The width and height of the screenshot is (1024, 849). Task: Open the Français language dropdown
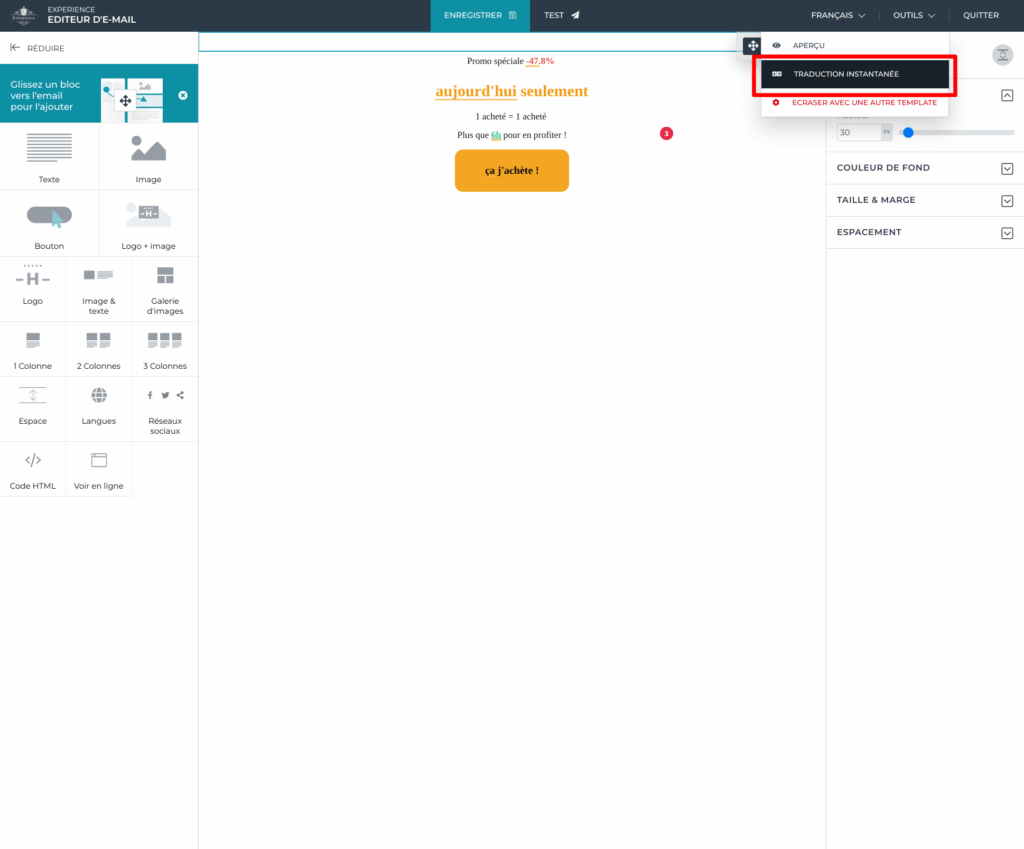coord(836,15)
